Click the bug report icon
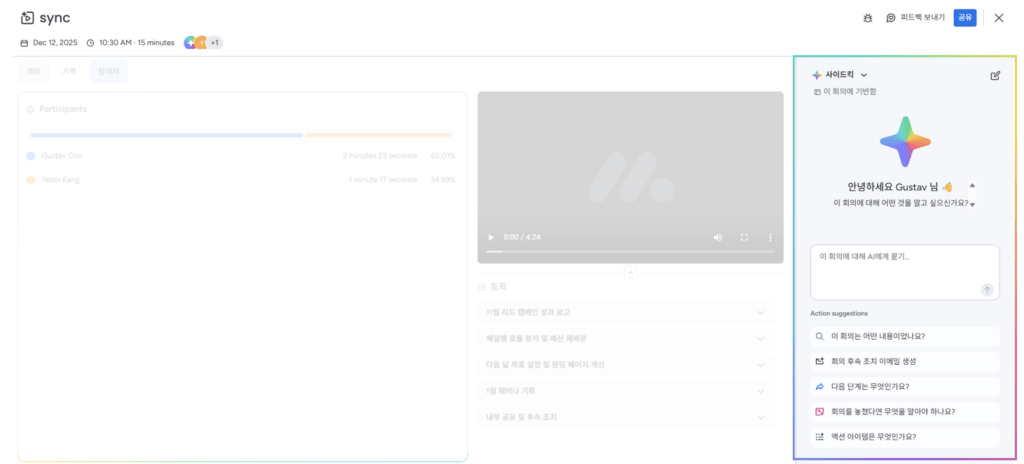Viewport: 1024px width, 464px height. (866, 18)
